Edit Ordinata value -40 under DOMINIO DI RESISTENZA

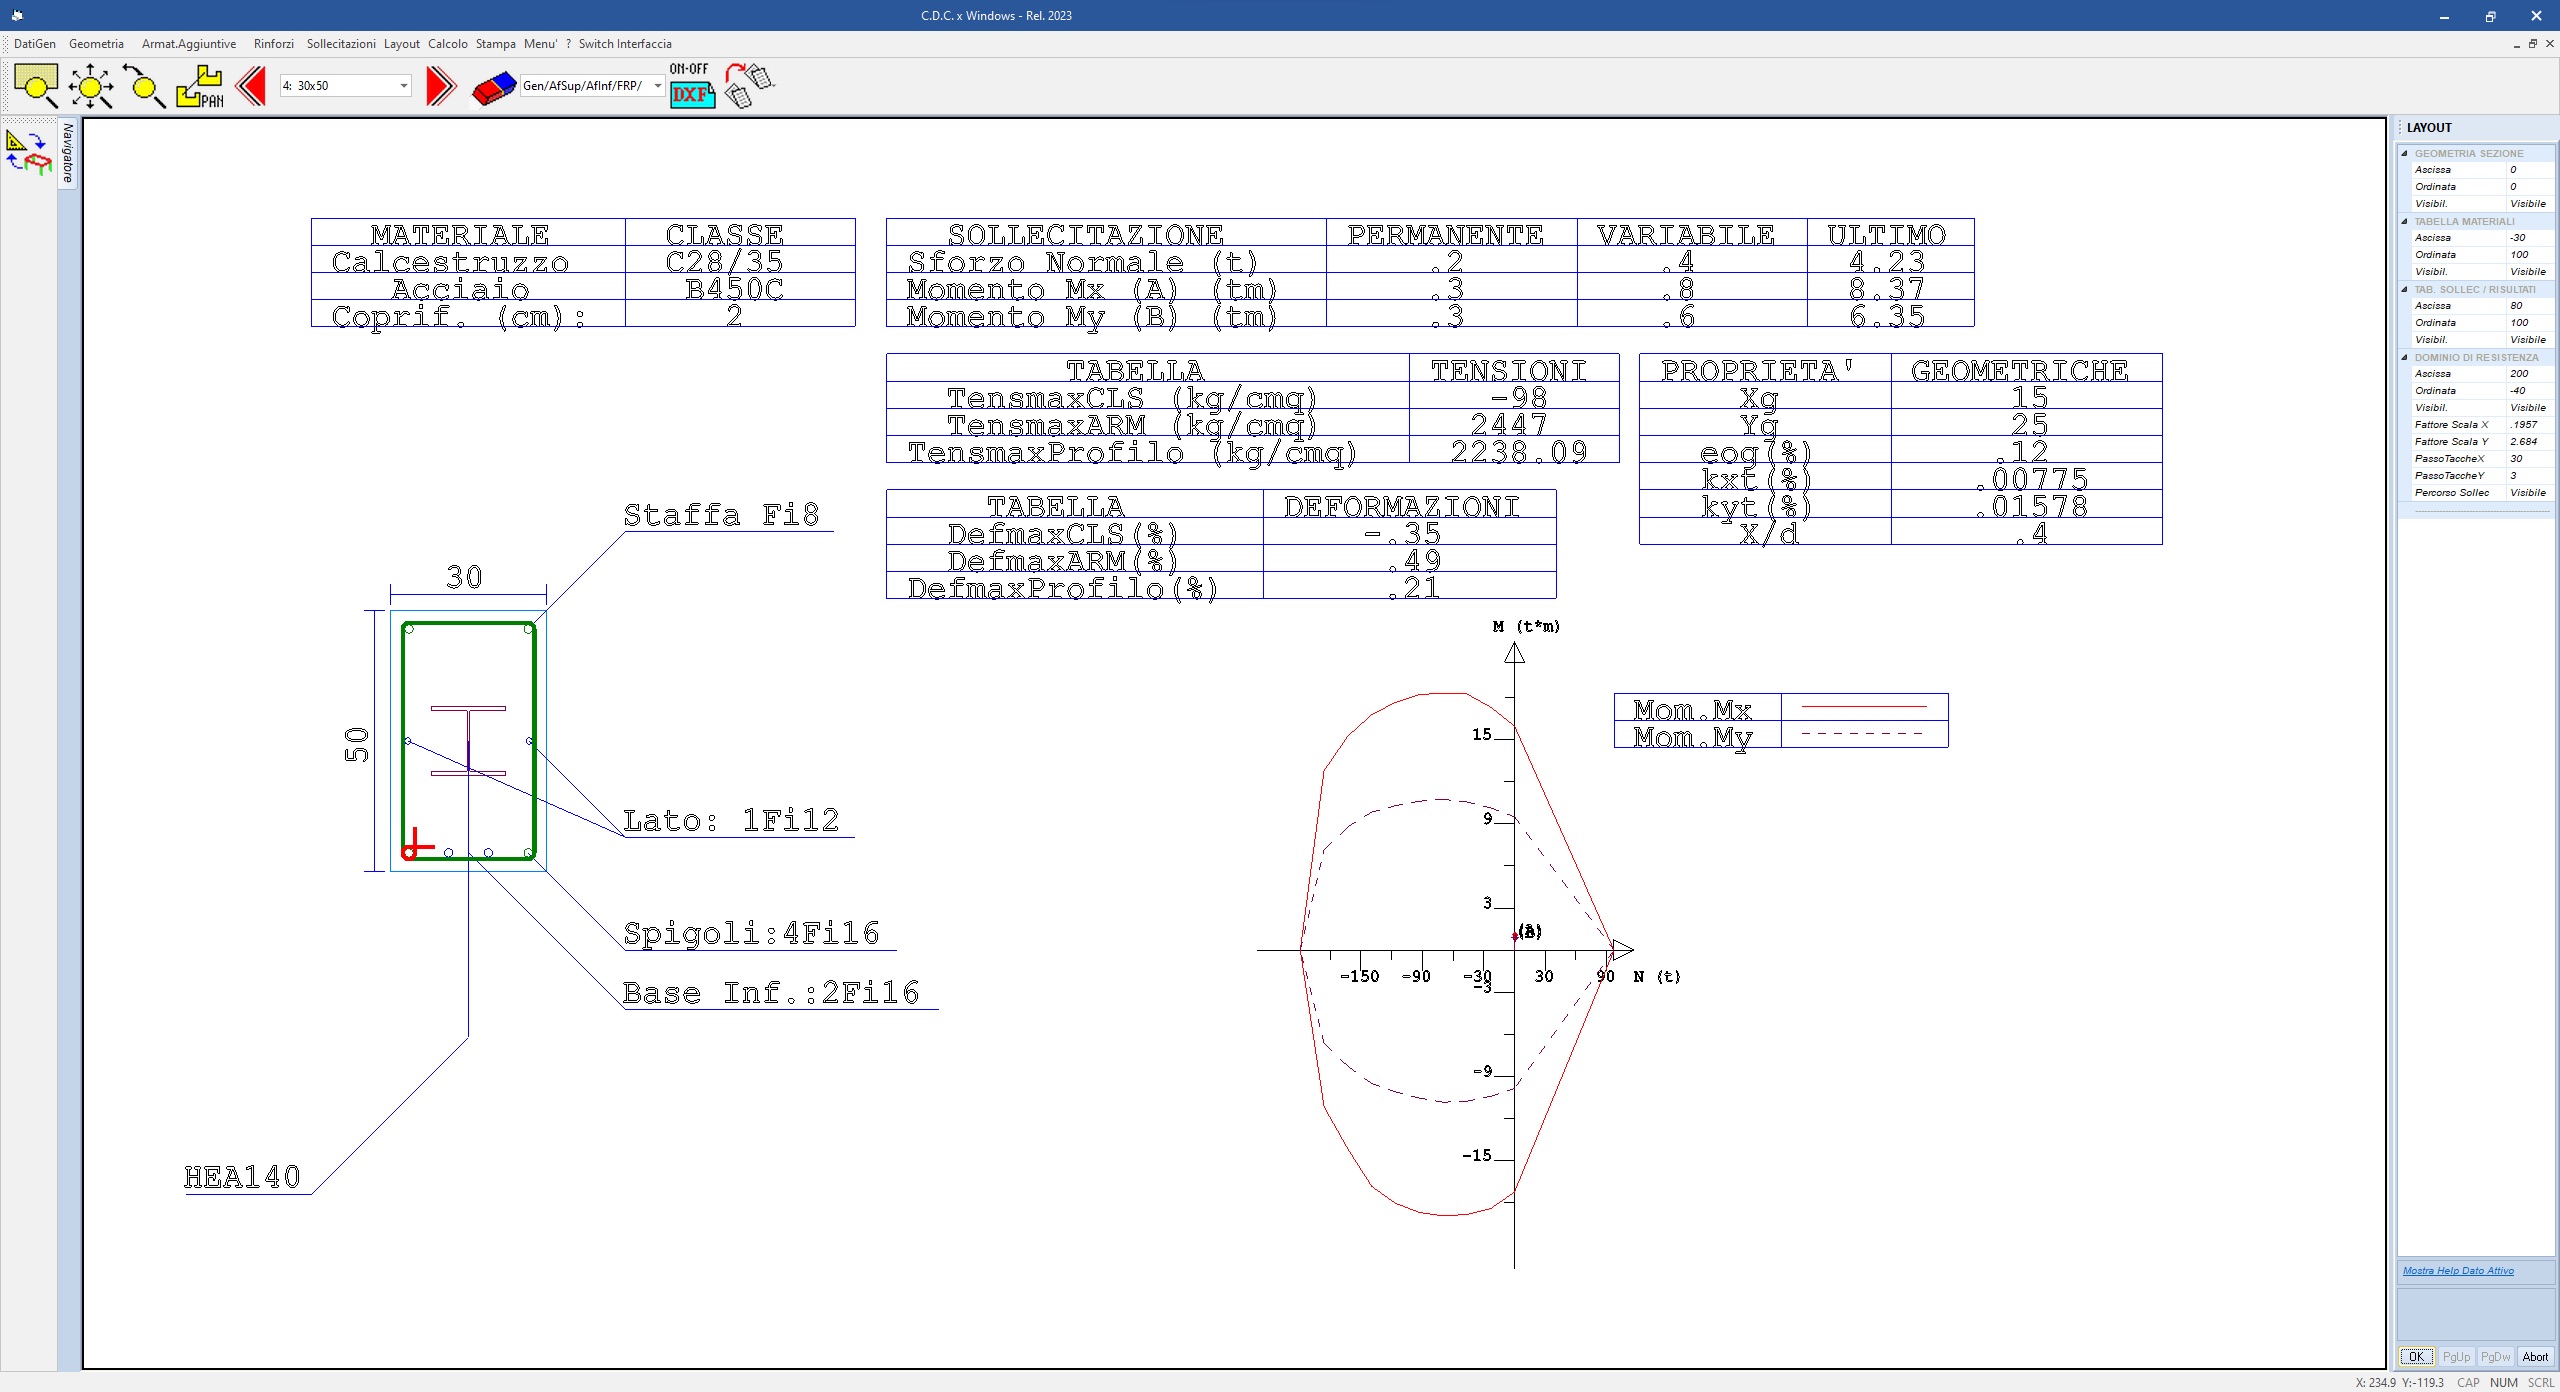click(x=2529, y=391)
